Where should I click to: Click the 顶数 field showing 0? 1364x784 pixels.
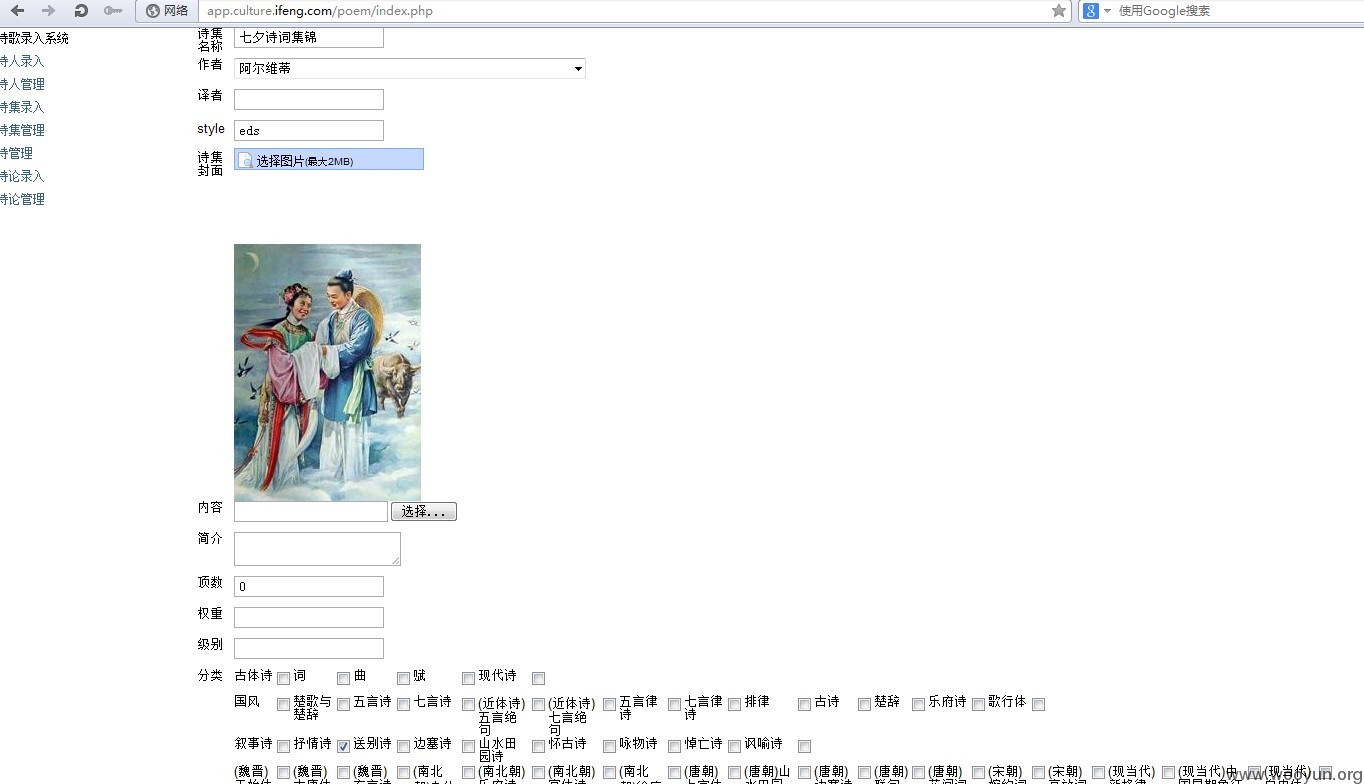[309, 586]
